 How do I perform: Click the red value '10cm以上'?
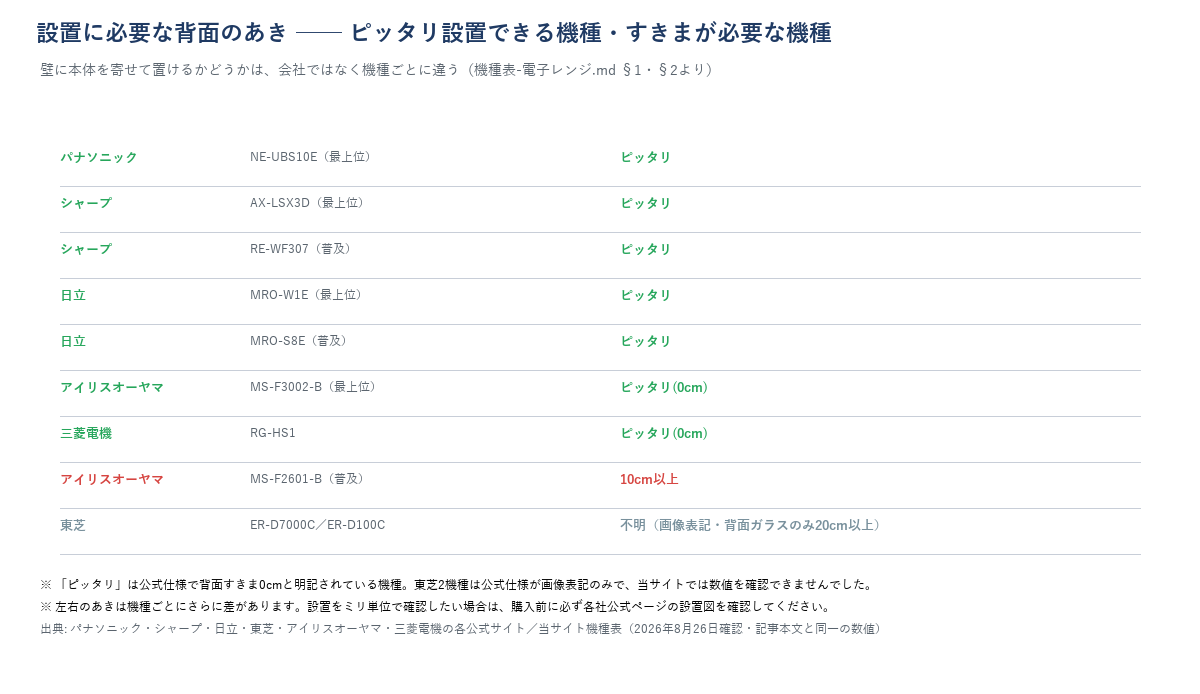point(649,479)
